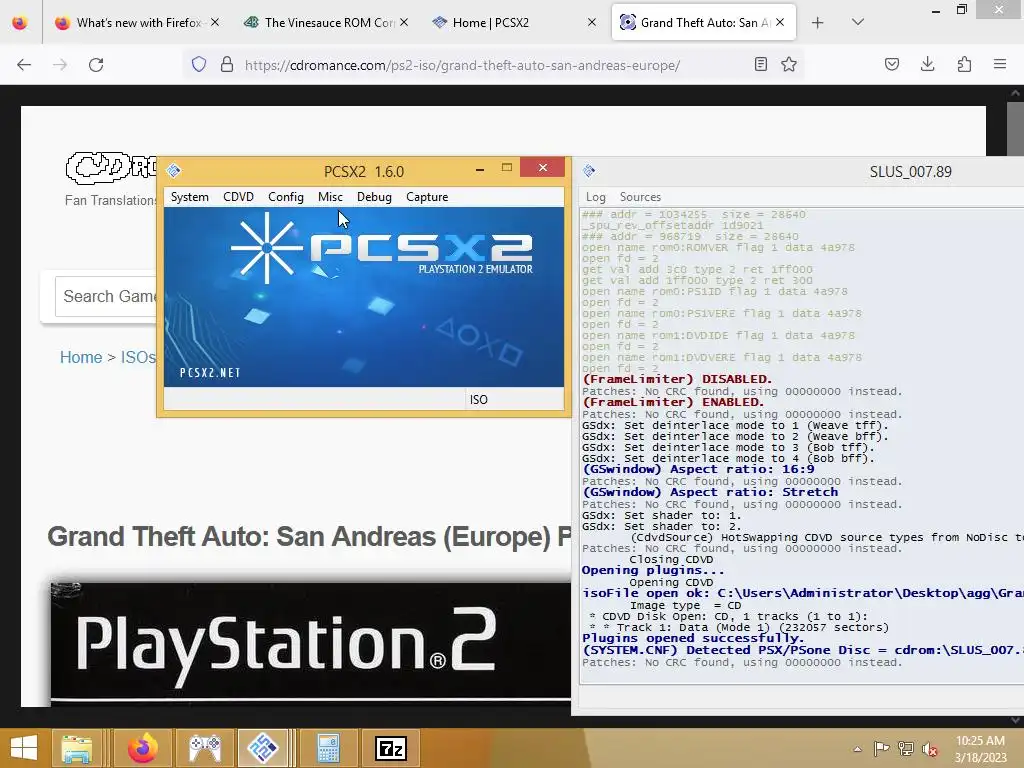
Task: Open Firefox application hamburger menu
Action: click(x=1000, y=65)
